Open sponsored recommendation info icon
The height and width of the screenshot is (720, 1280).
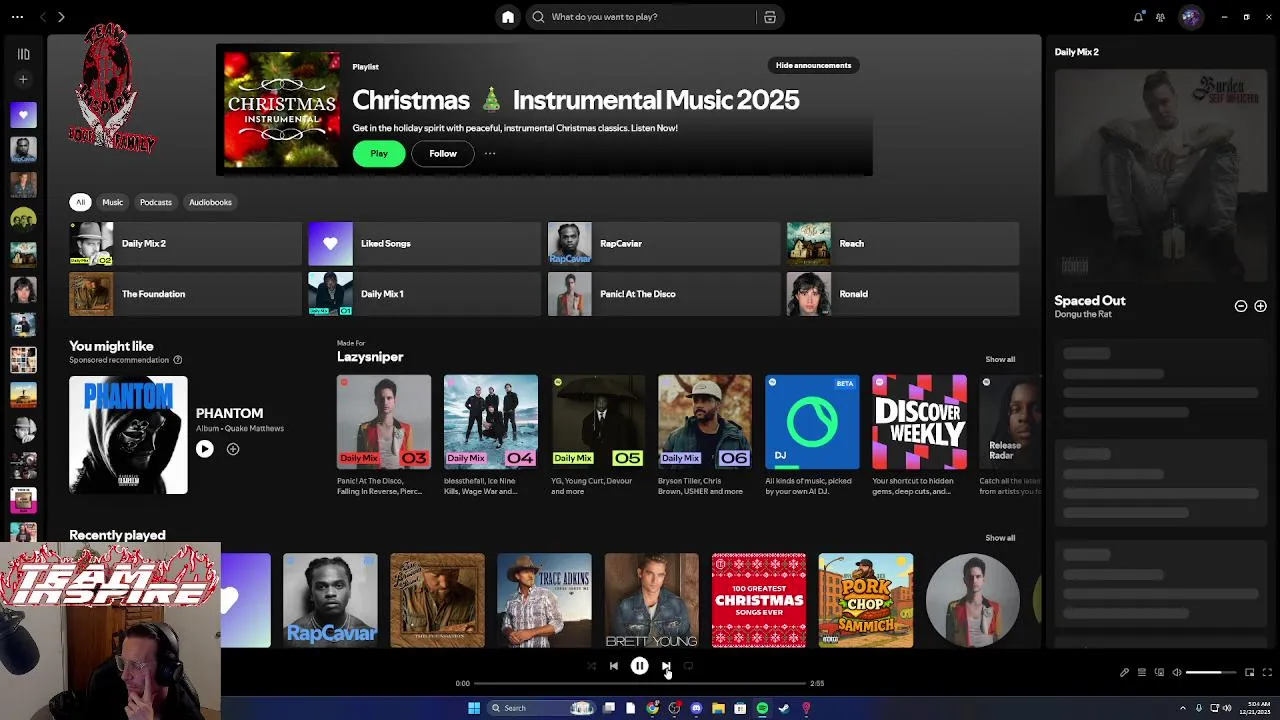pyautogui.click(x=178, y=360)
